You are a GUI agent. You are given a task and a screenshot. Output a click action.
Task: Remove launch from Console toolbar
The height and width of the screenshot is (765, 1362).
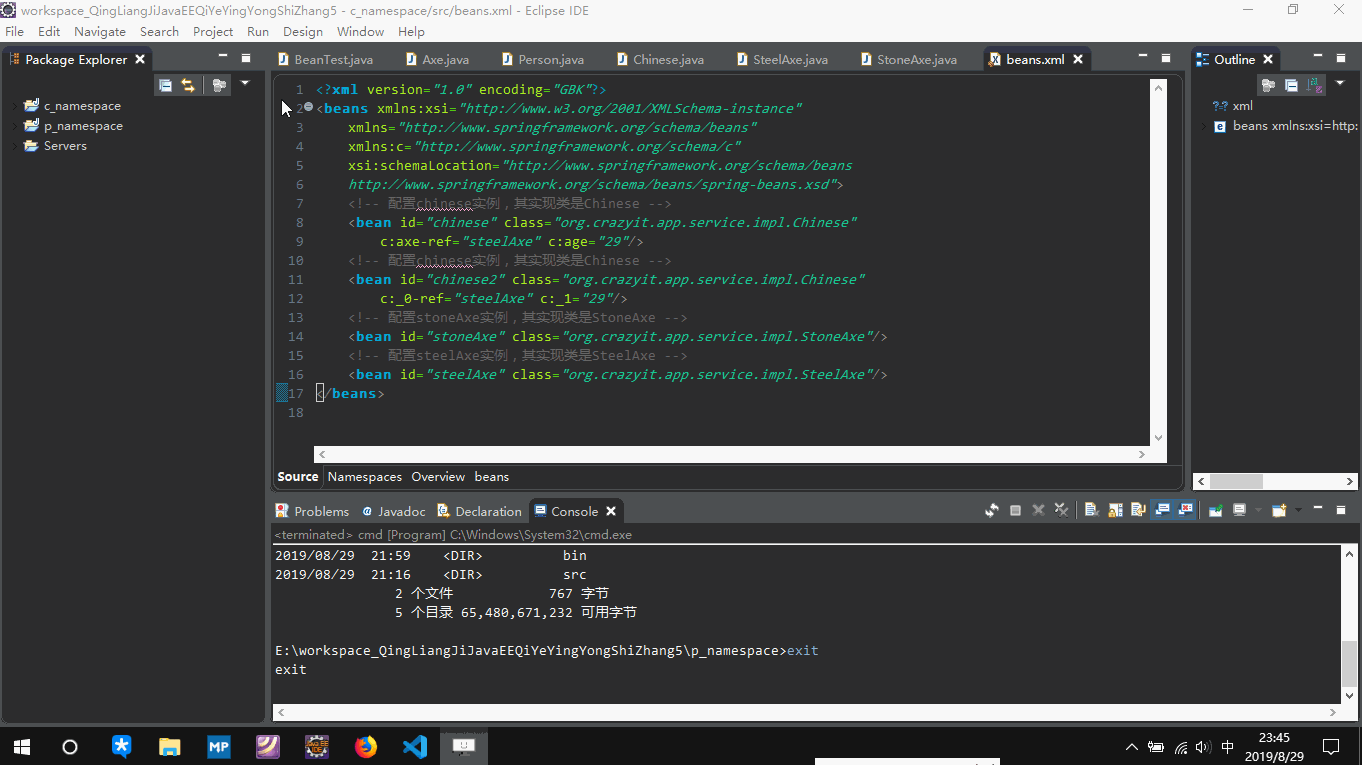click(x=1038, y=510)
